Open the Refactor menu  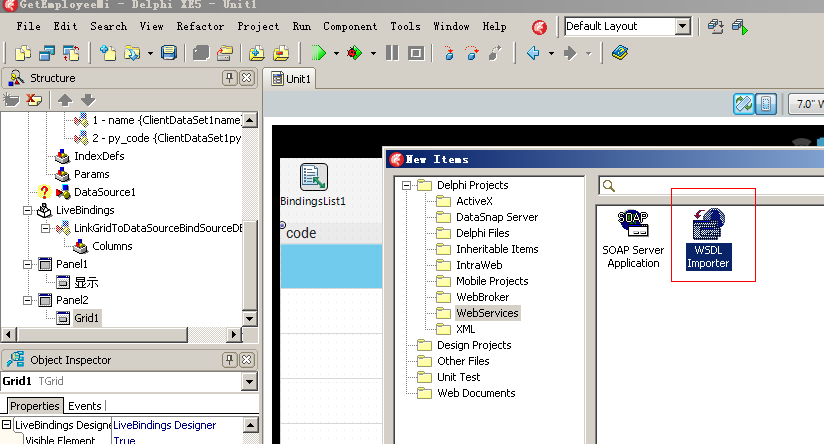200,26
